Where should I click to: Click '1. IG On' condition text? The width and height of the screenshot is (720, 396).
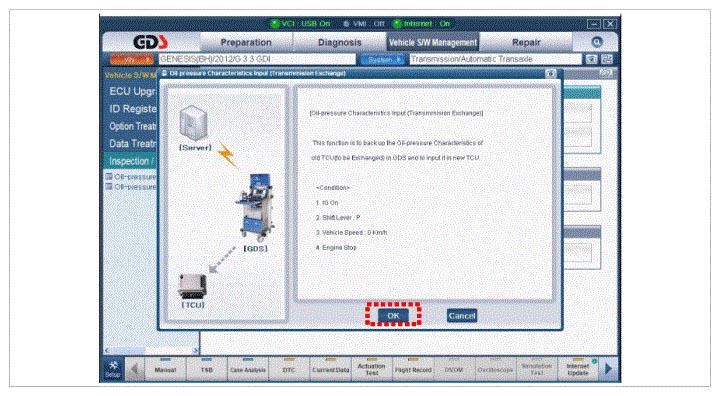tap(327, 203)
